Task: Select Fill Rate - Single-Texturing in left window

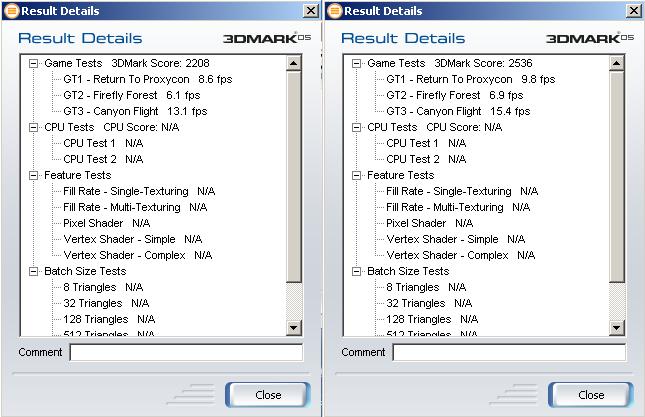Action: click(x=139, y=192)
